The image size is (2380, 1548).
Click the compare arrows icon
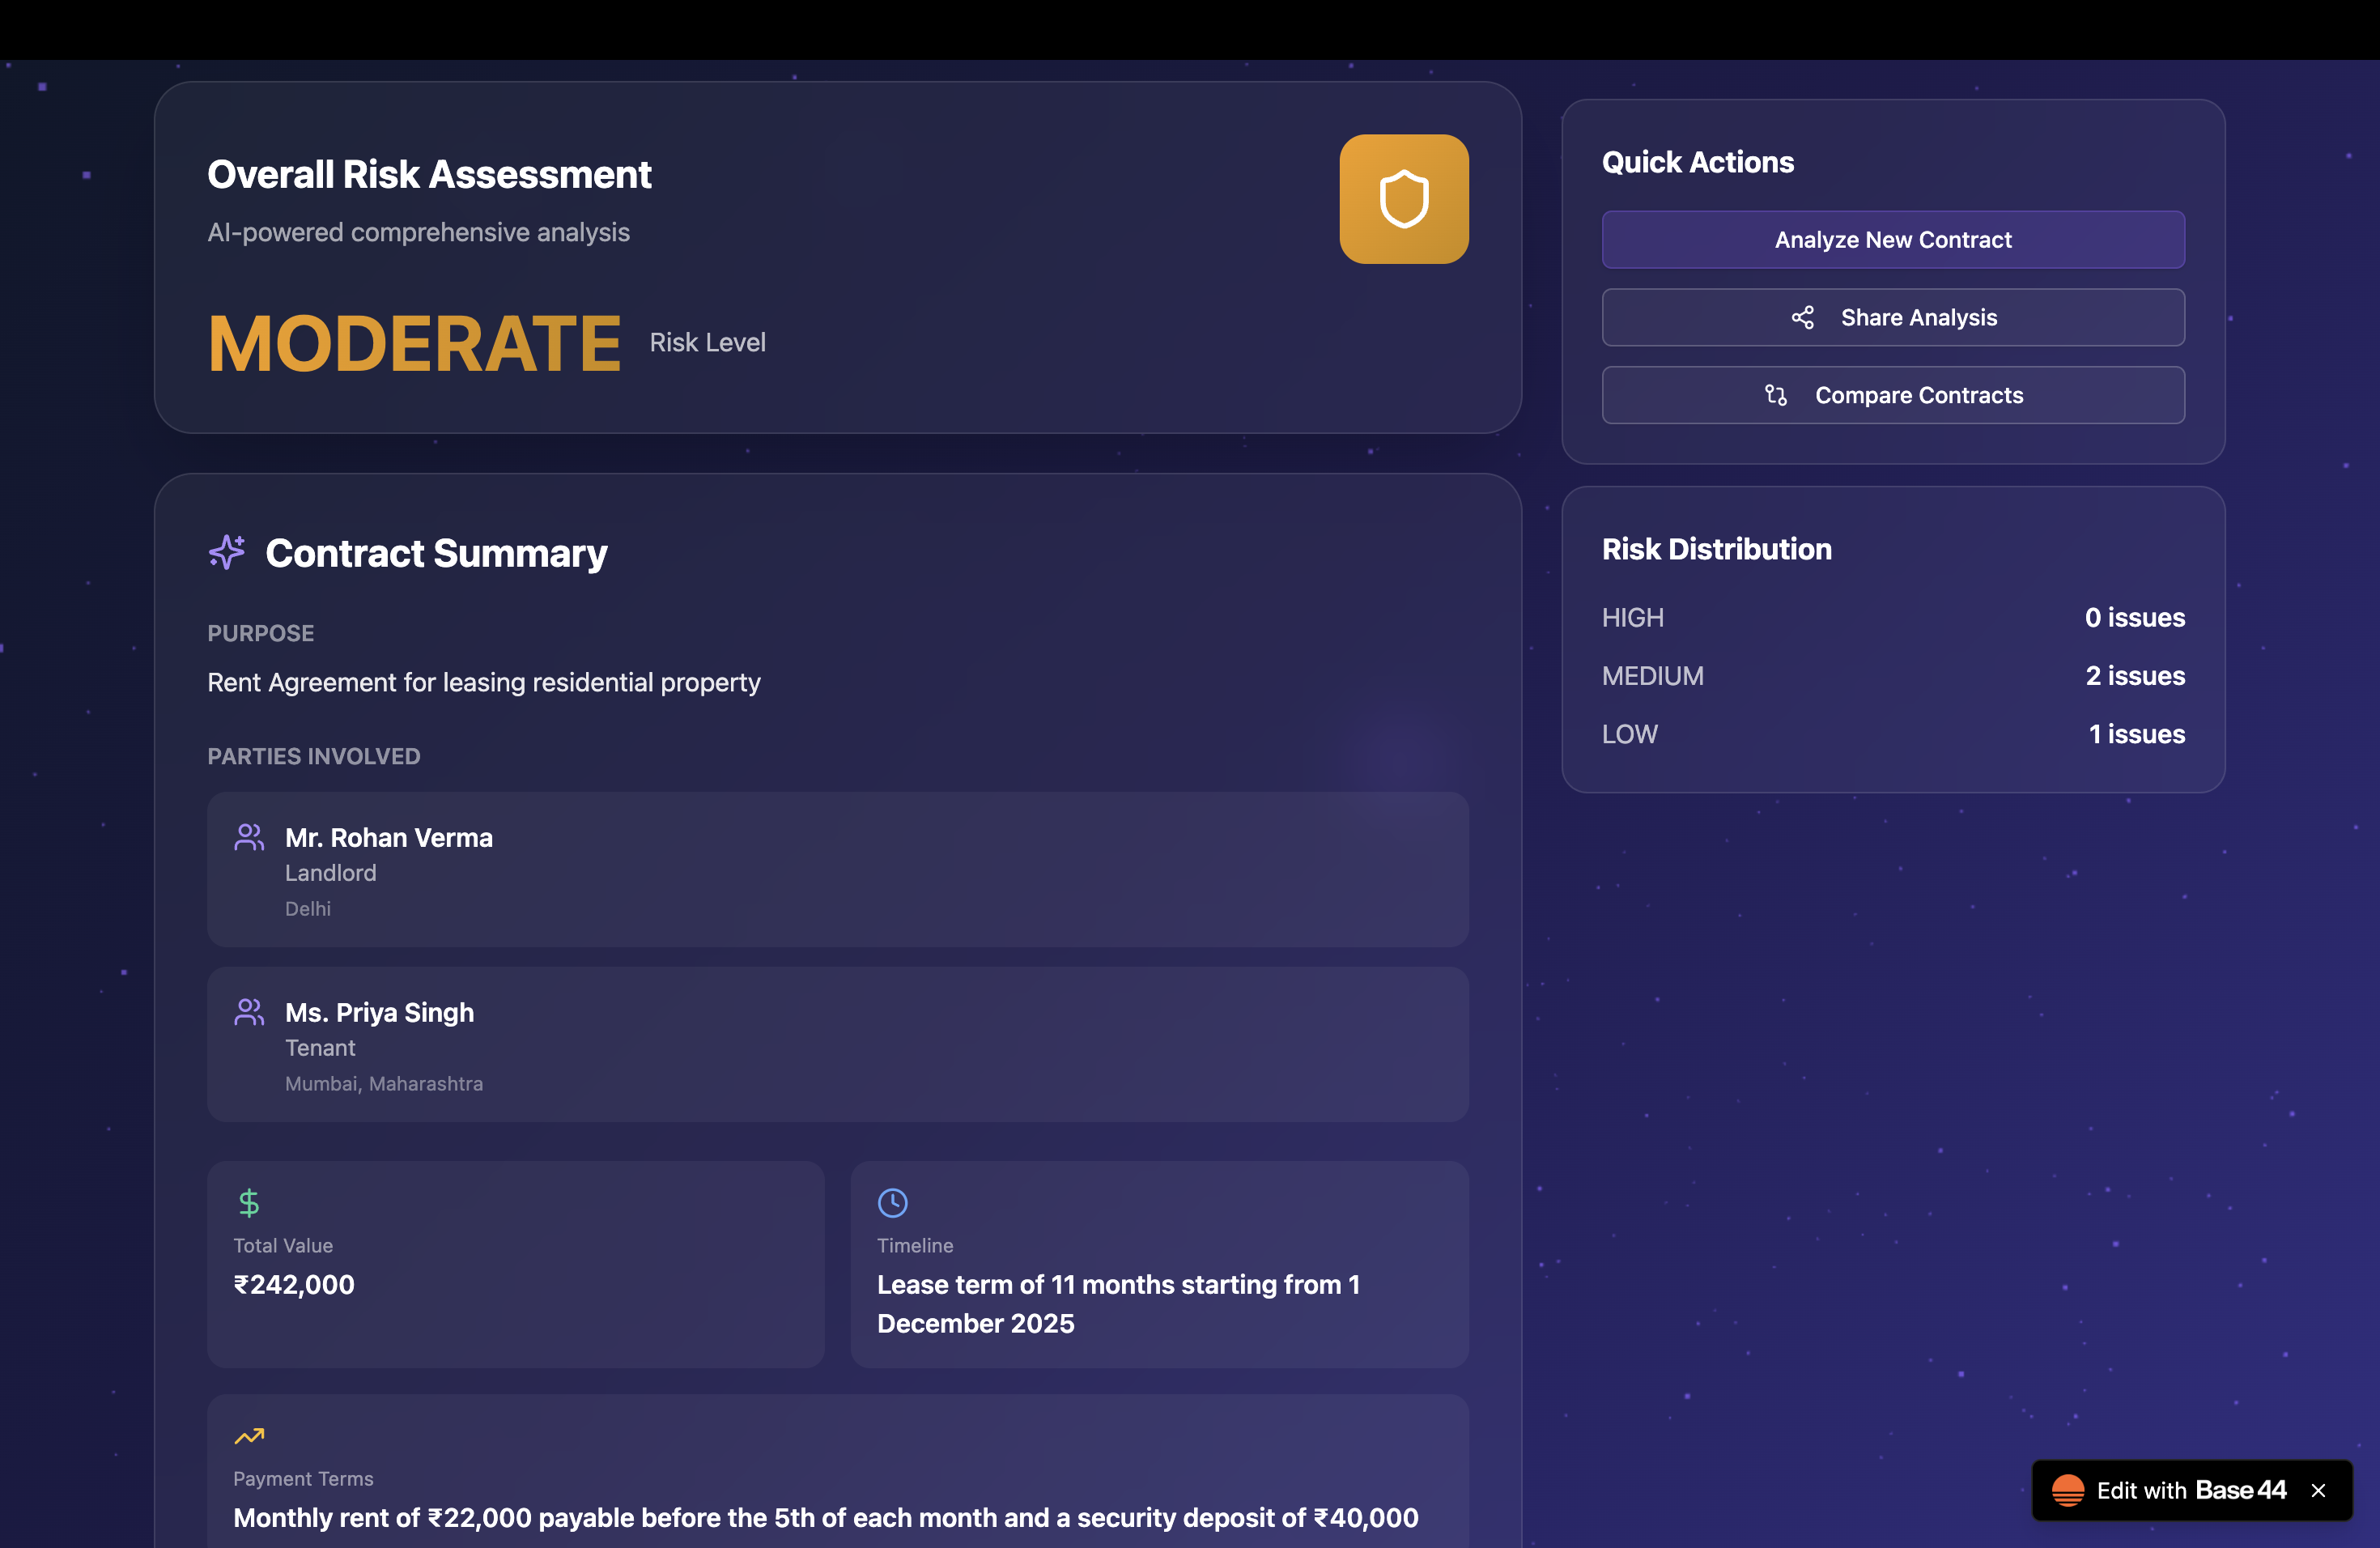coord(1776,396)
